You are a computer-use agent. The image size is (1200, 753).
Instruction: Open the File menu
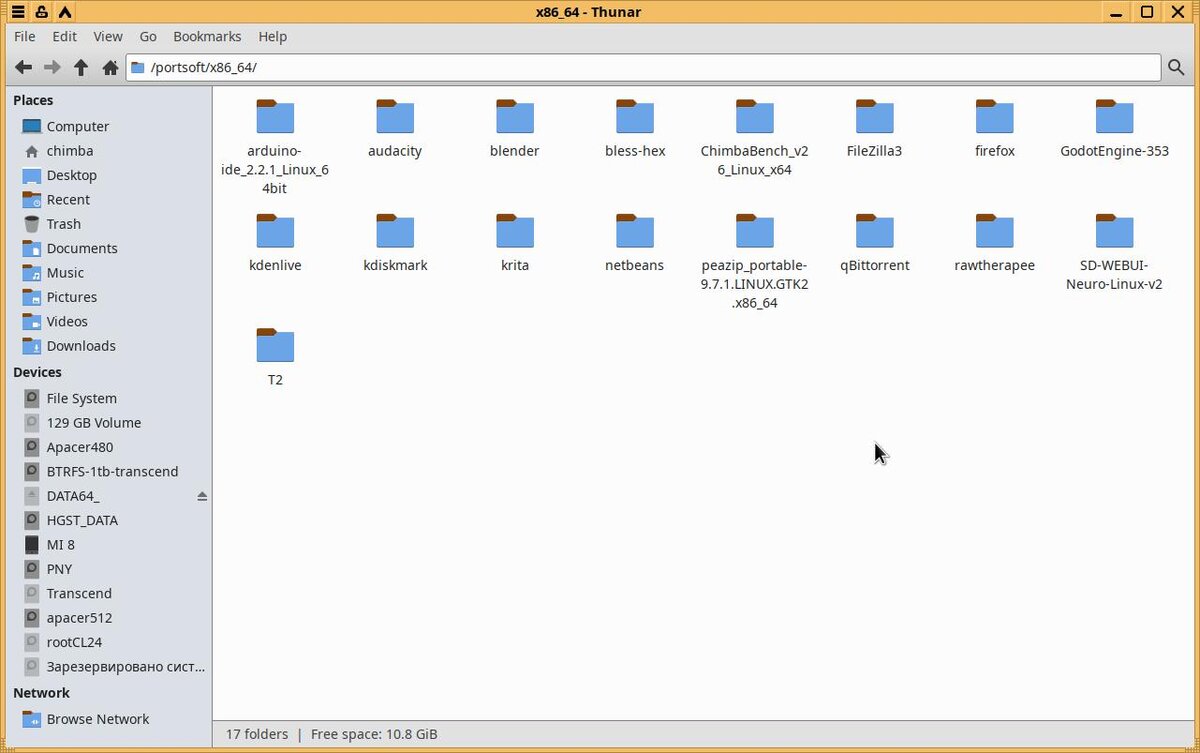pos(24,36)
